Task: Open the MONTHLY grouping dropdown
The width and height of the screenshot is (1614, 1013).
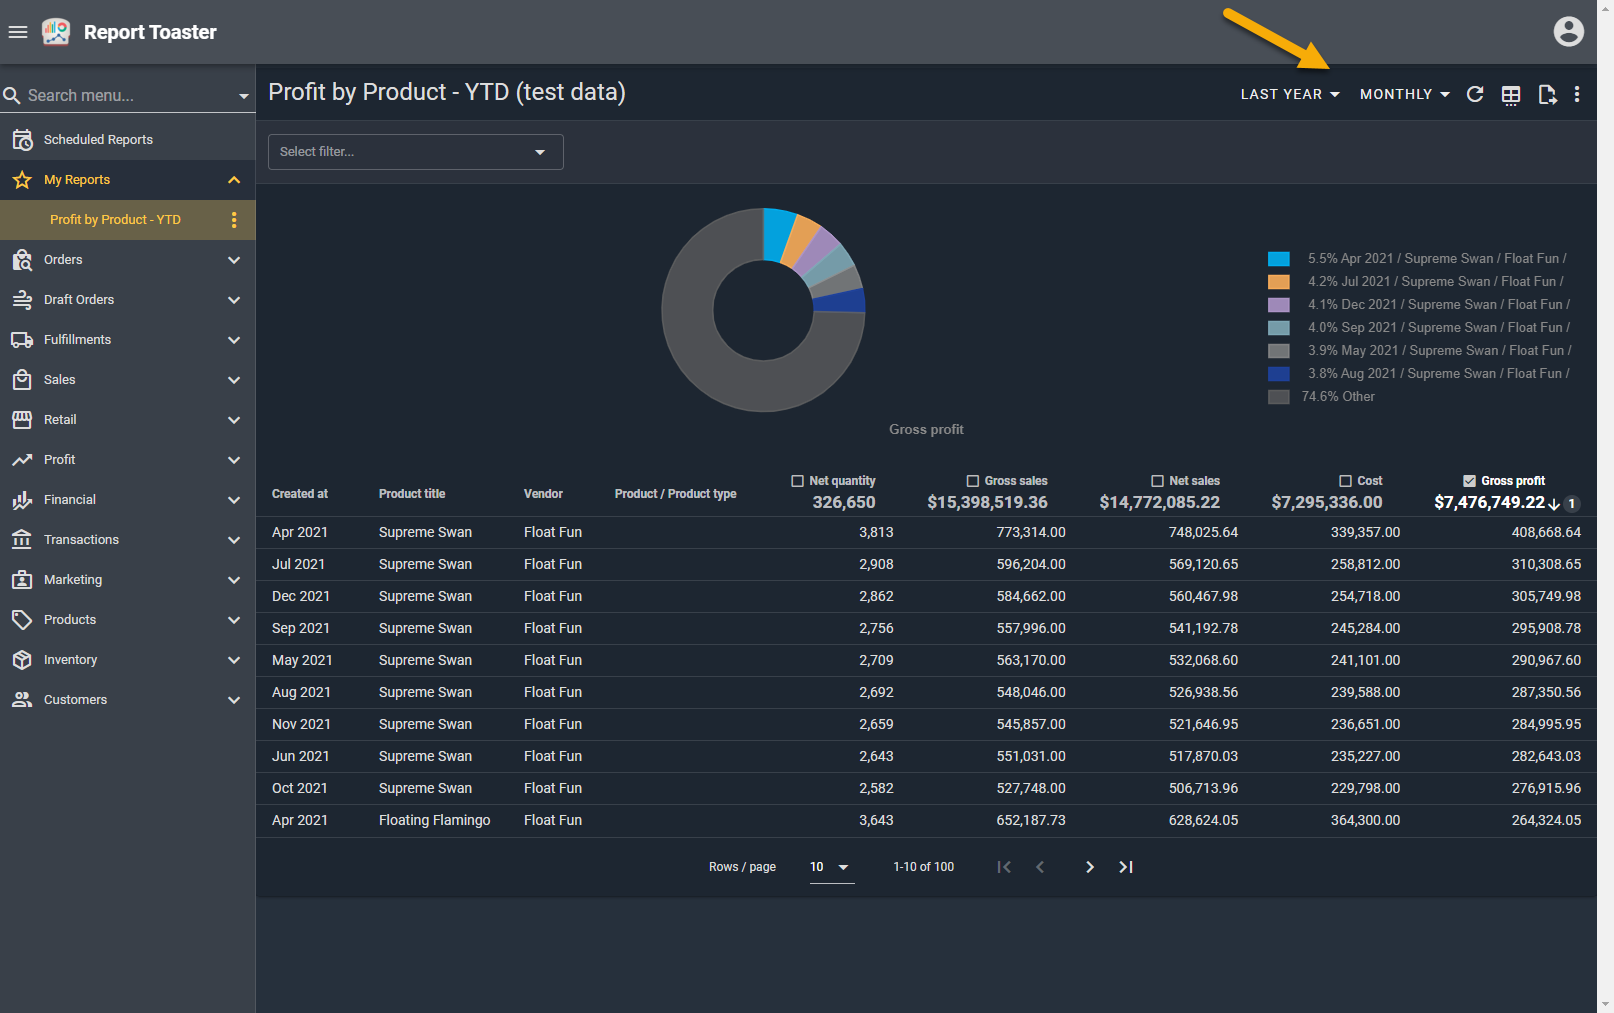Action: coord(1404,94)
